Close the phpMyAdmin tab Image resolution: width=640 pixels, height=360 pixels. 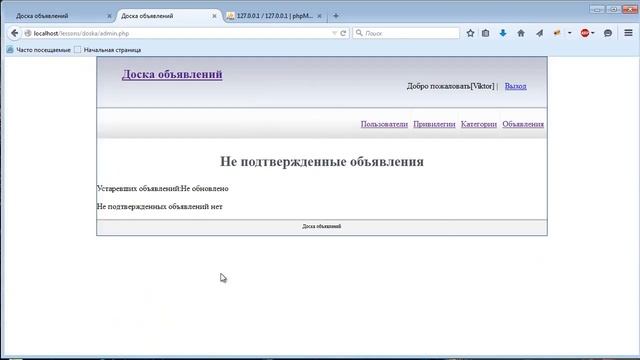319,16
